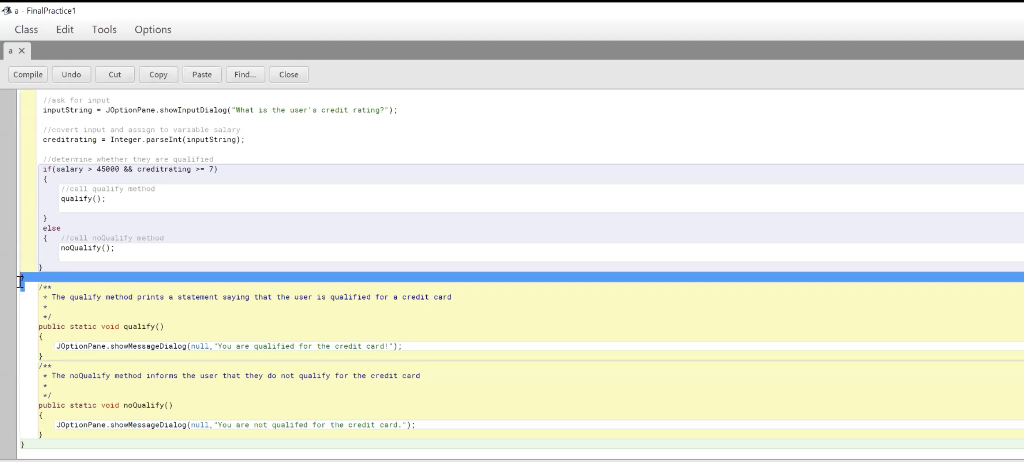The width and height of the screenshot is (1024, 462).
Task: Click the "You are qualified for the credit card!" line
Action: (229, 346)
